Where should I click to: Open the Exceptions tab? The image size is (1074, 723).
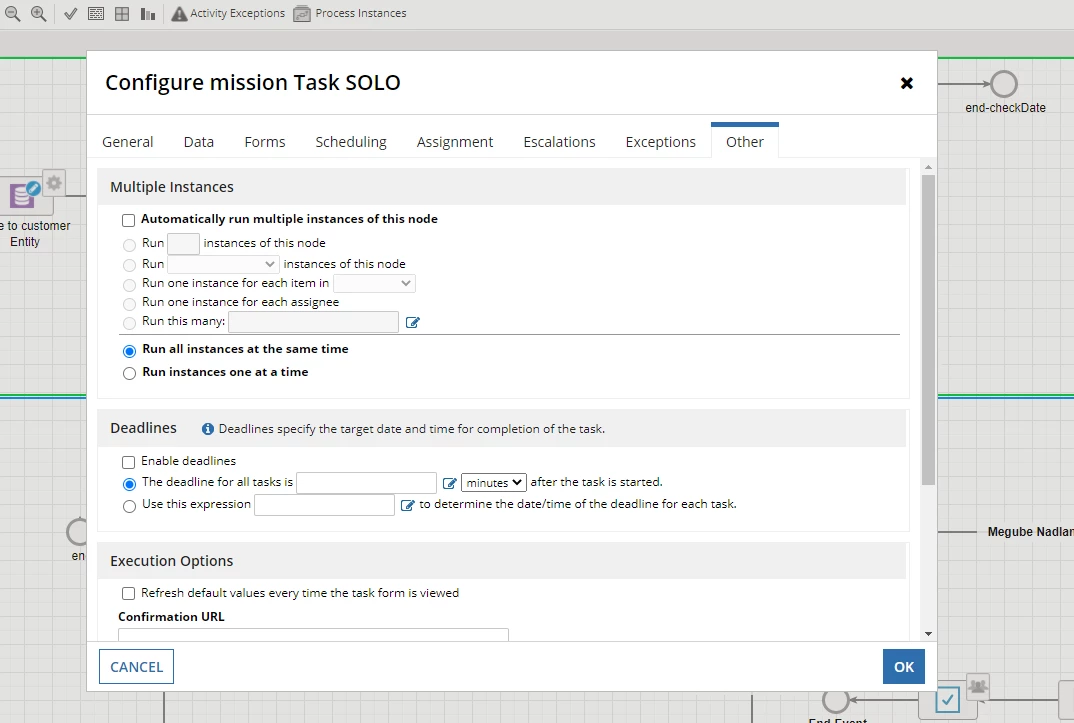click(x=660, y=142)
